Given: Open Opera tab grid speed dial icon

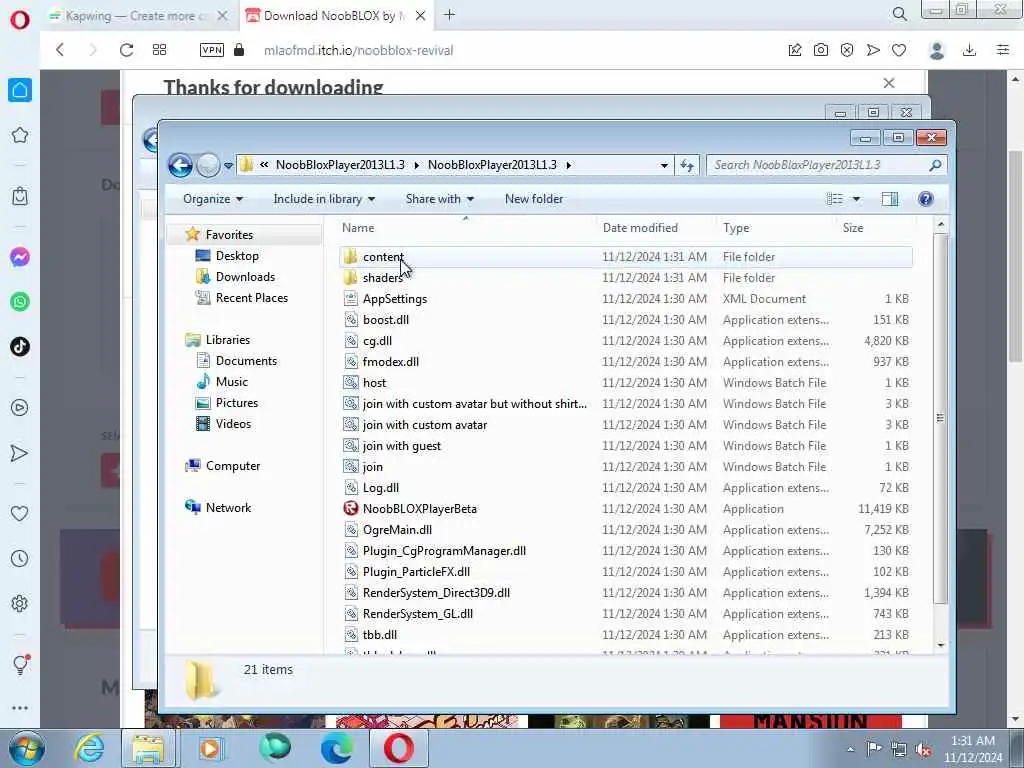Looking at the screenshot, I should point(159,50).
